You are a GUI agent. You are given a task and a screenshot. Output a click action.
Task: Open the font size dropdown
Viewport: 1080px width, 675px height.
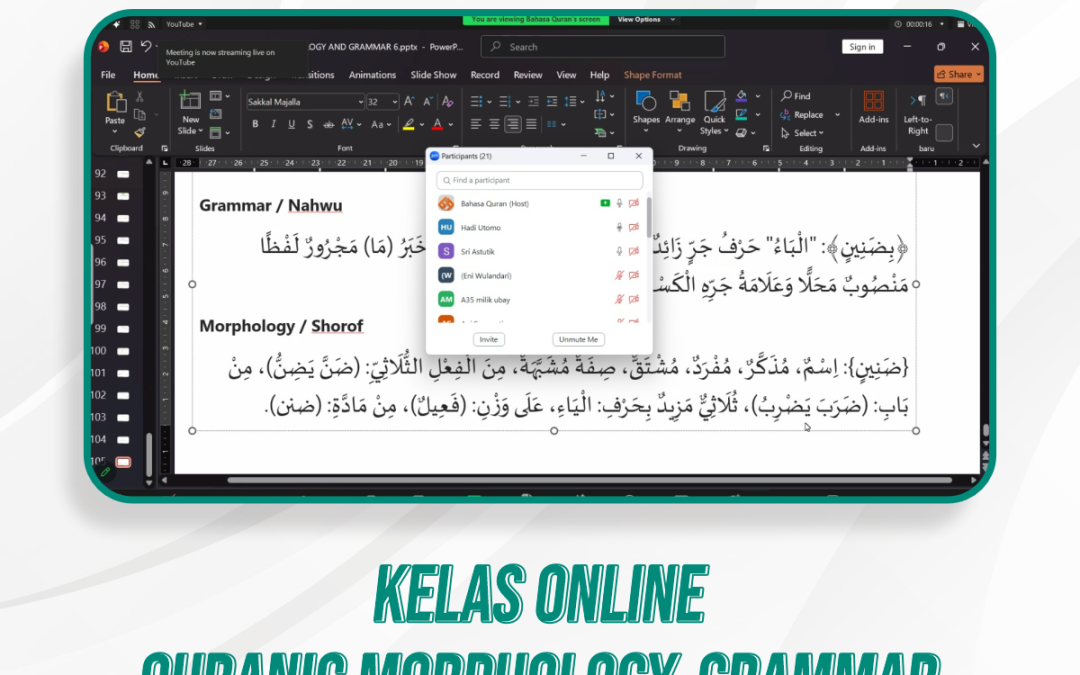tap(395, 102)
